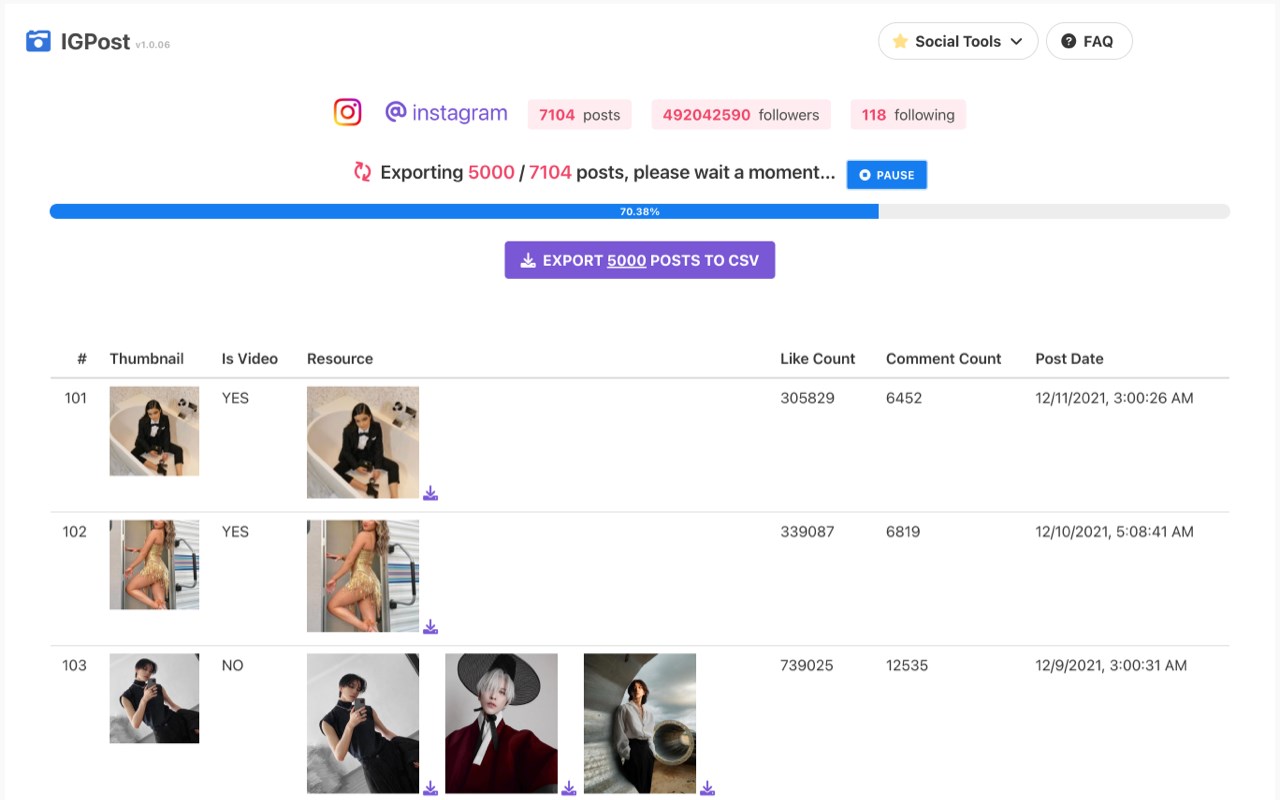
Task: Click like count 305829
Action: 807,398
